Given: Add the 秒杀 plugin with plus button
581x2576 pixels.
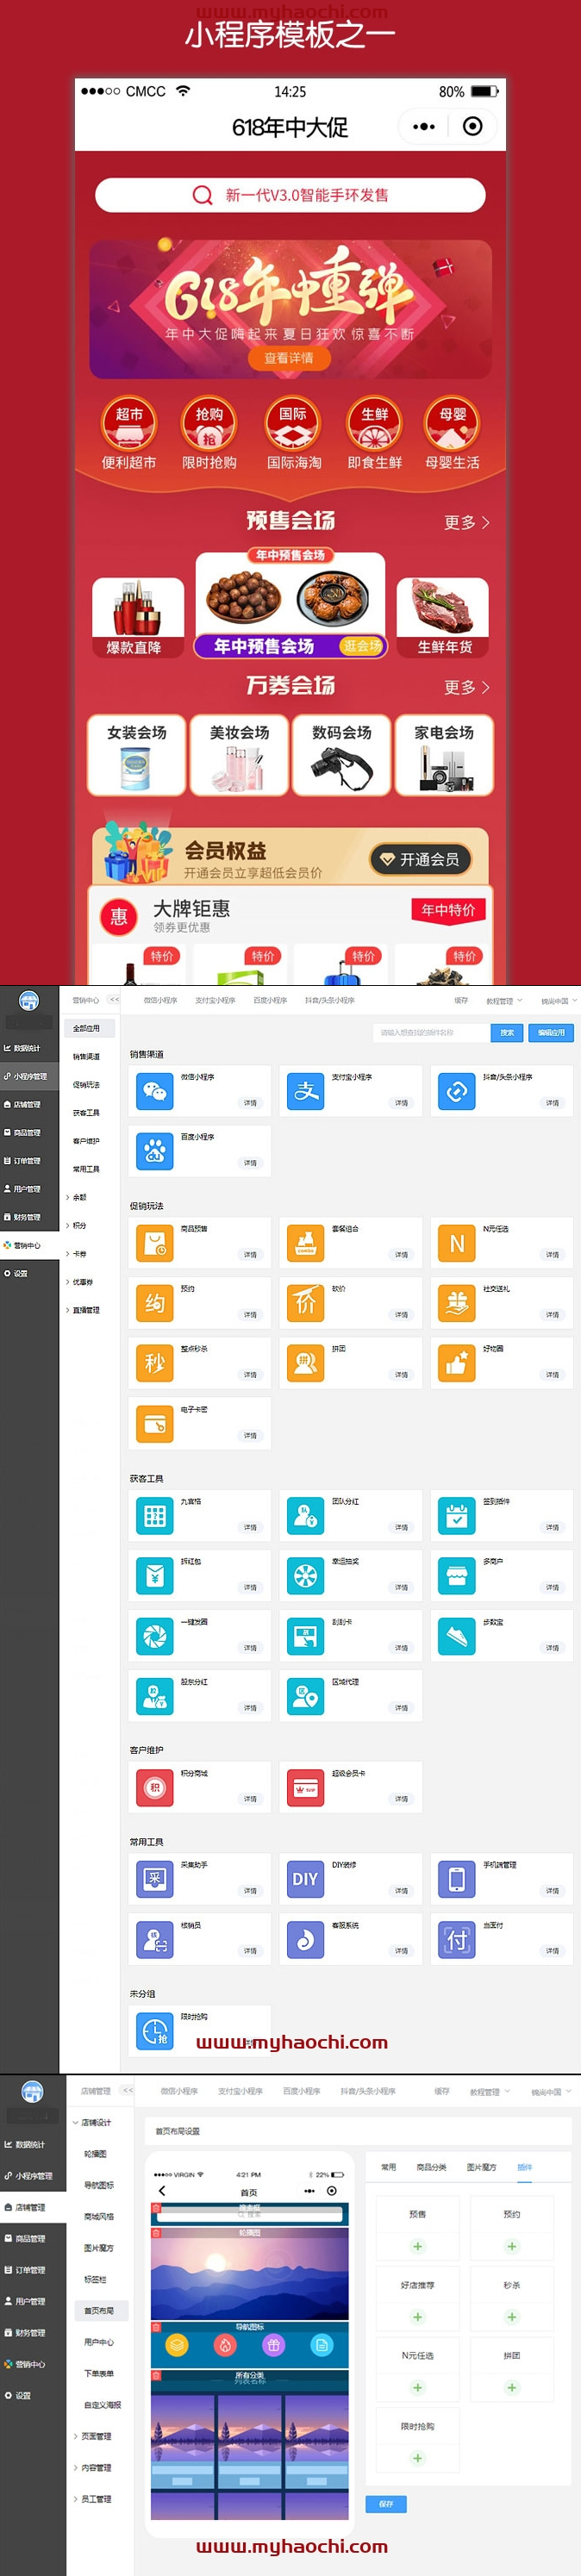Looking at the screenshot, I should (x=511, y=2317).
